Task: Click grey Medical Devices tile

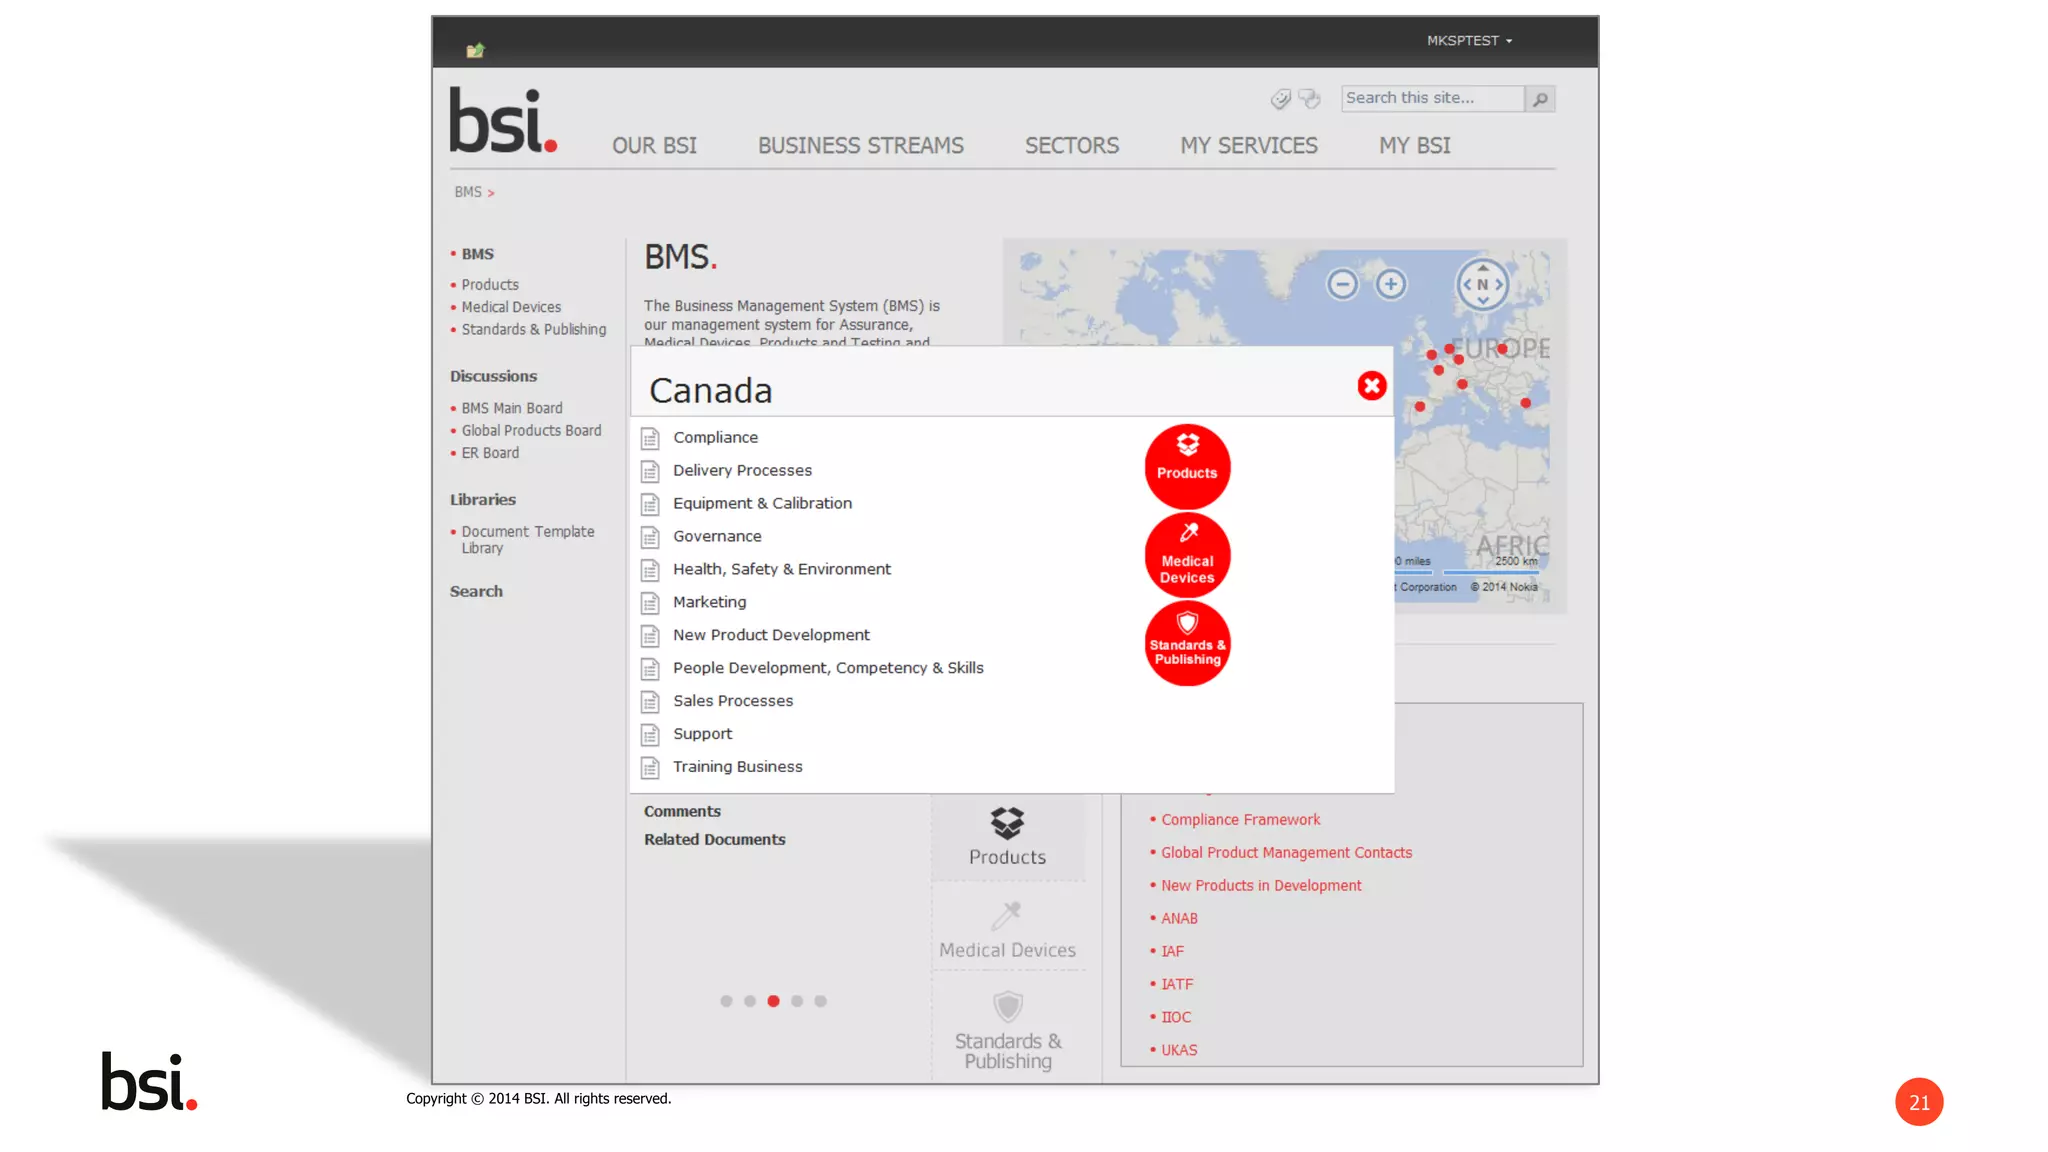Action: [x=1007, y=931]
